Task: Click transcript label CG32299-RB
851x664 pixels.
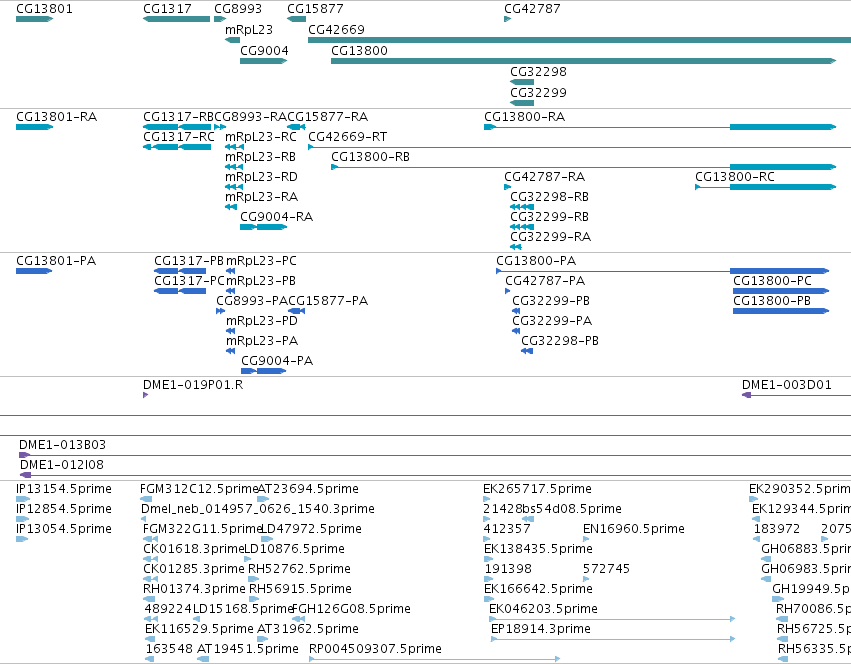Action: point(549,217)
